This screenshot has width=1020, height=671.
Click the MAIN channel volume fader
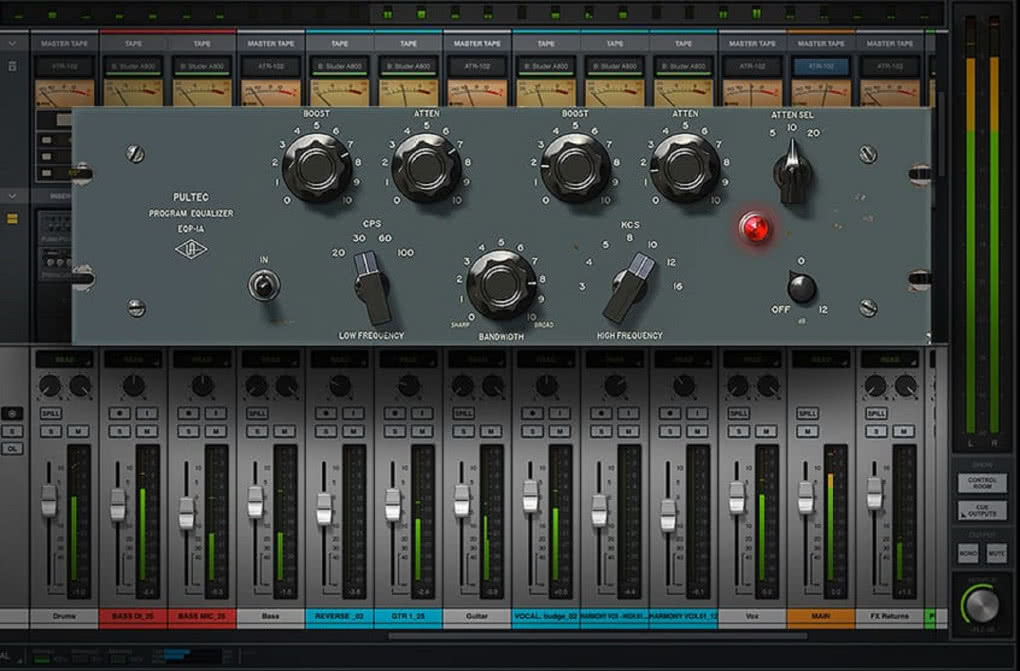coord(805,497)
